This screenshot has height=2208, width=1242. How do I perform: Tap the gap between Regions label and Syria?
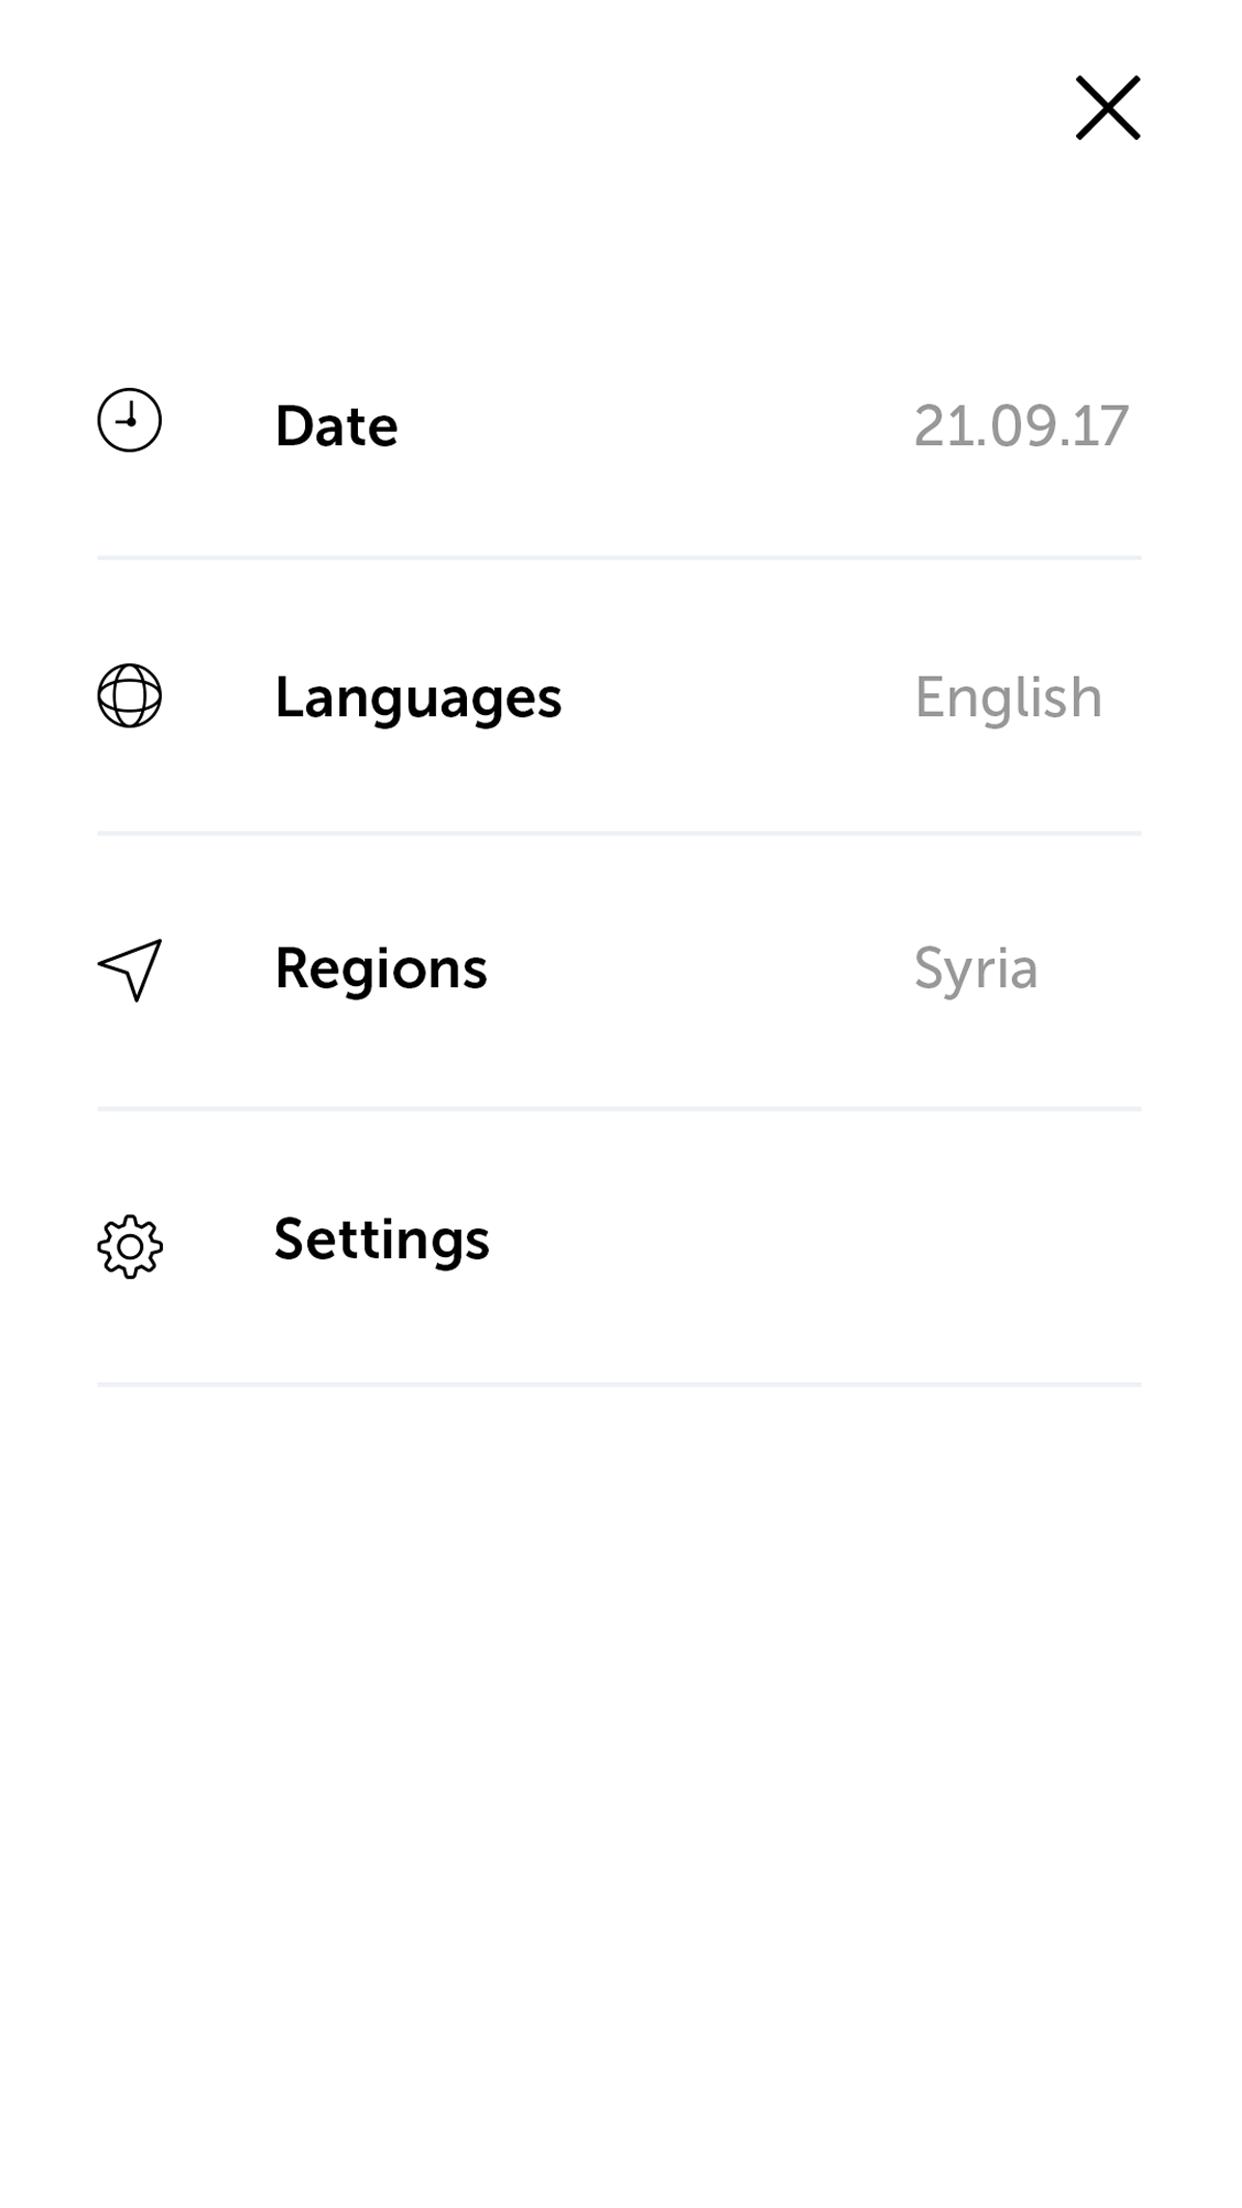pyautogui.click(x=700, y=969)
